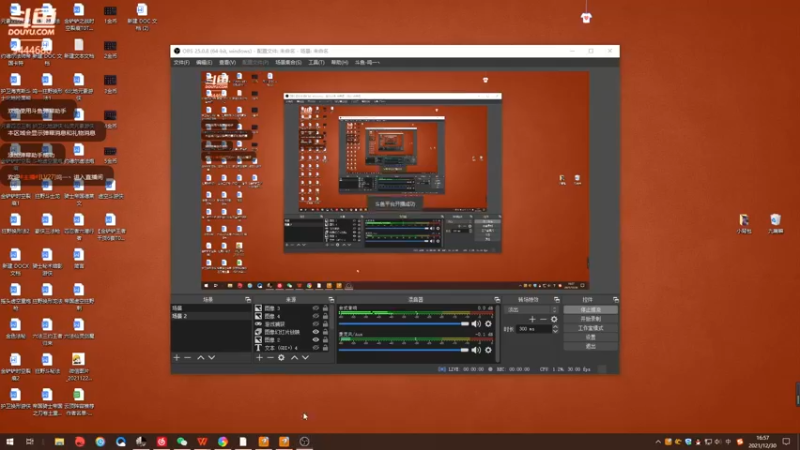Remove the selected source with minus icon
This screenshot has width=800, height=450.
point(270,358)
